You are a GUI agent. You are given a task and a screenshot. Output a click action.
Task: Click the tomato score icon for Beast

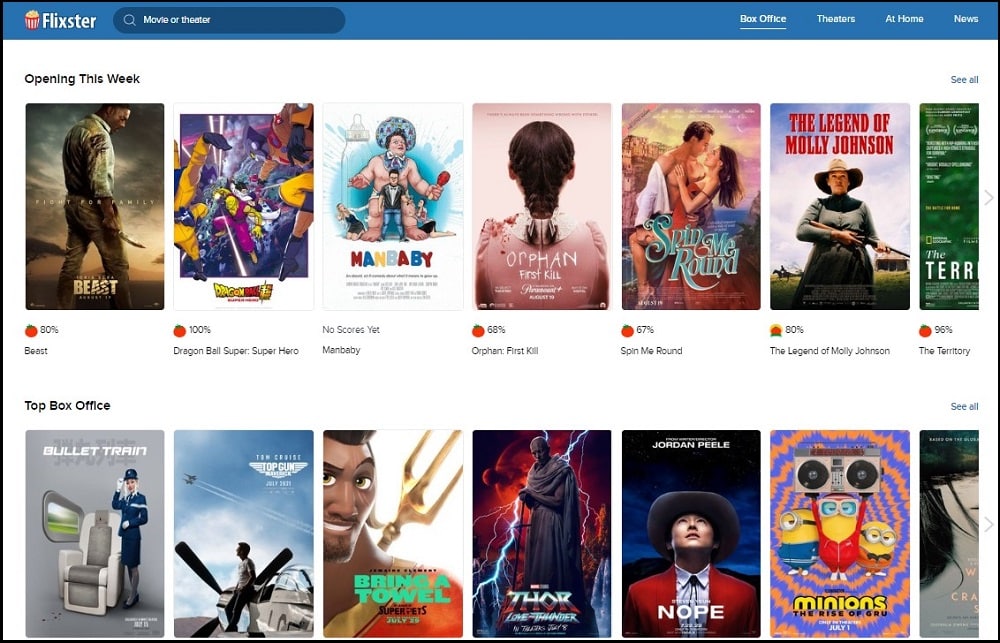31,330
